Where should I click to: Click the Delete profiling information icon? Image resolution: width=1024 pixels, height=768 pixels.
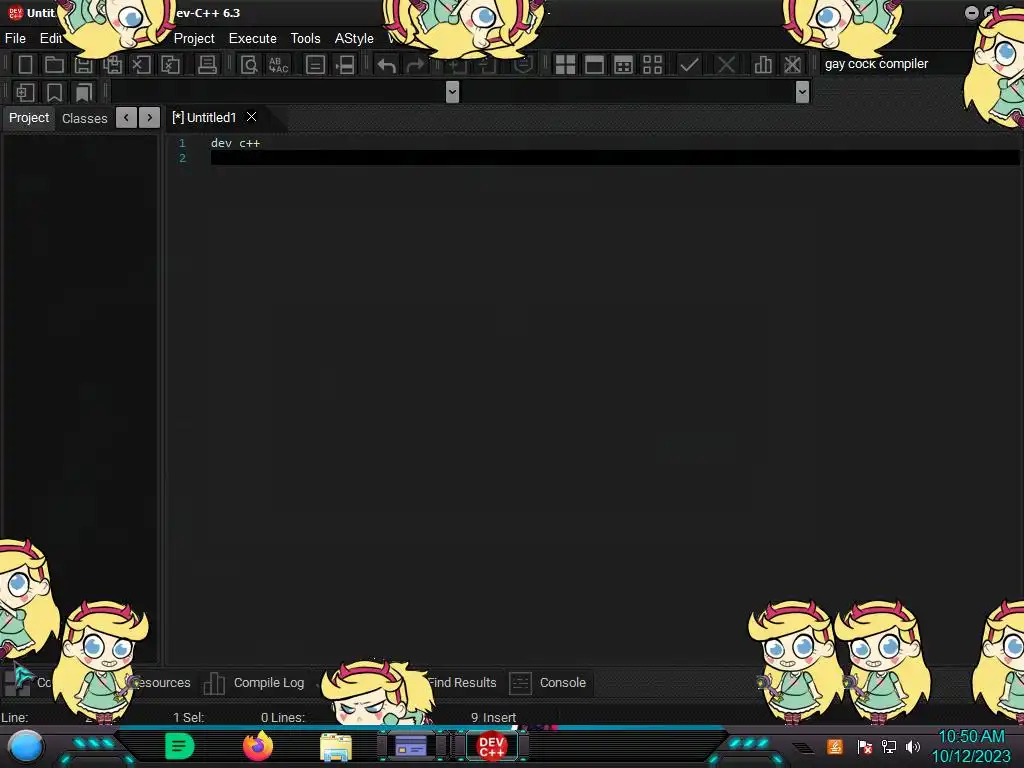coord(792,64)
